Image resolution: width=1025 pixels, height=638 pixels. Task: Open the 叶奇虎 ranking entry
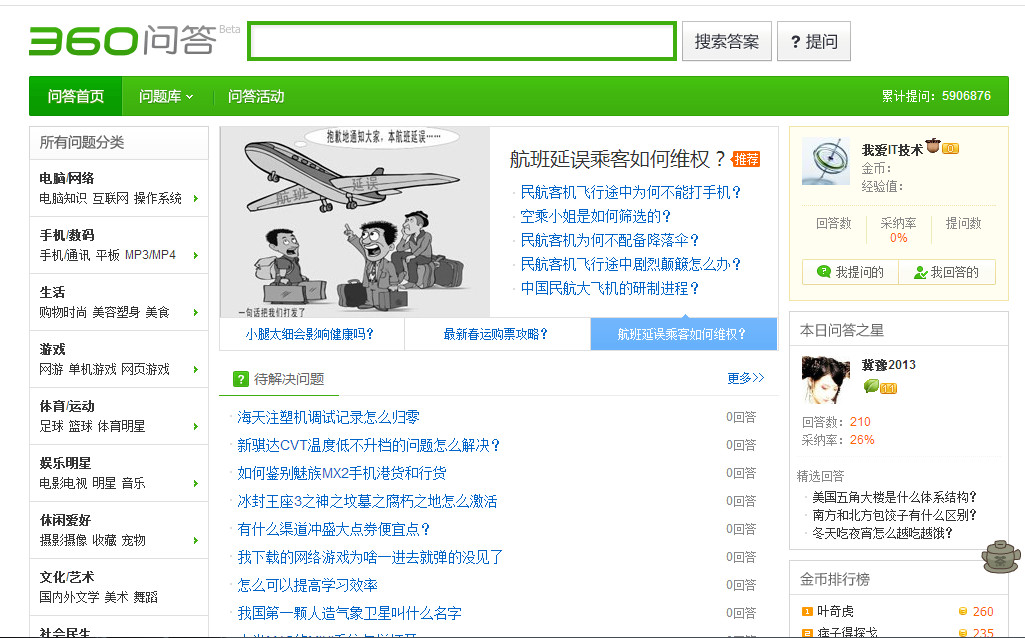click(835, 611)
